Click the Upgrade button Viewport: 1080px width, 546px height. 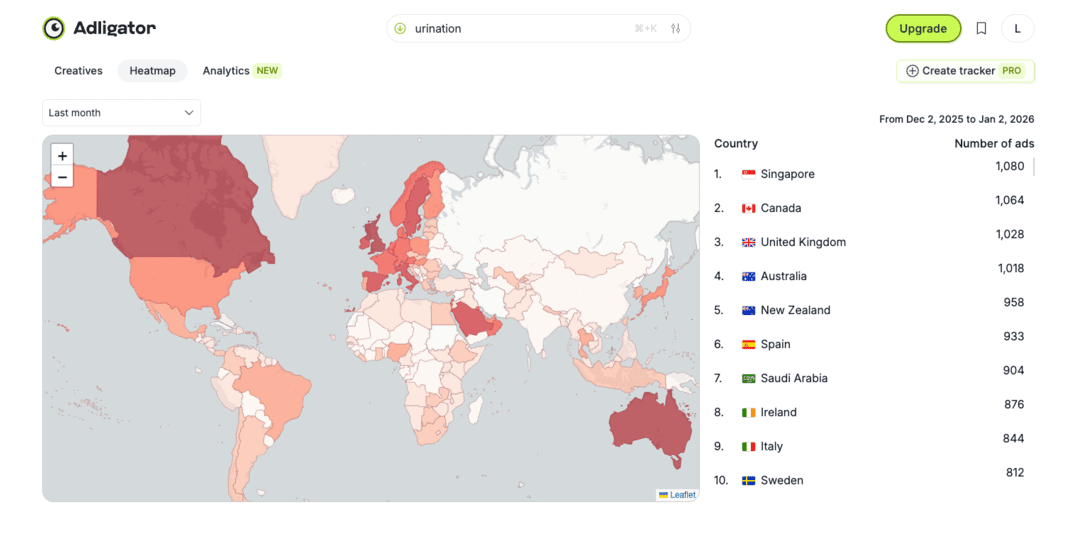[922, 29]
